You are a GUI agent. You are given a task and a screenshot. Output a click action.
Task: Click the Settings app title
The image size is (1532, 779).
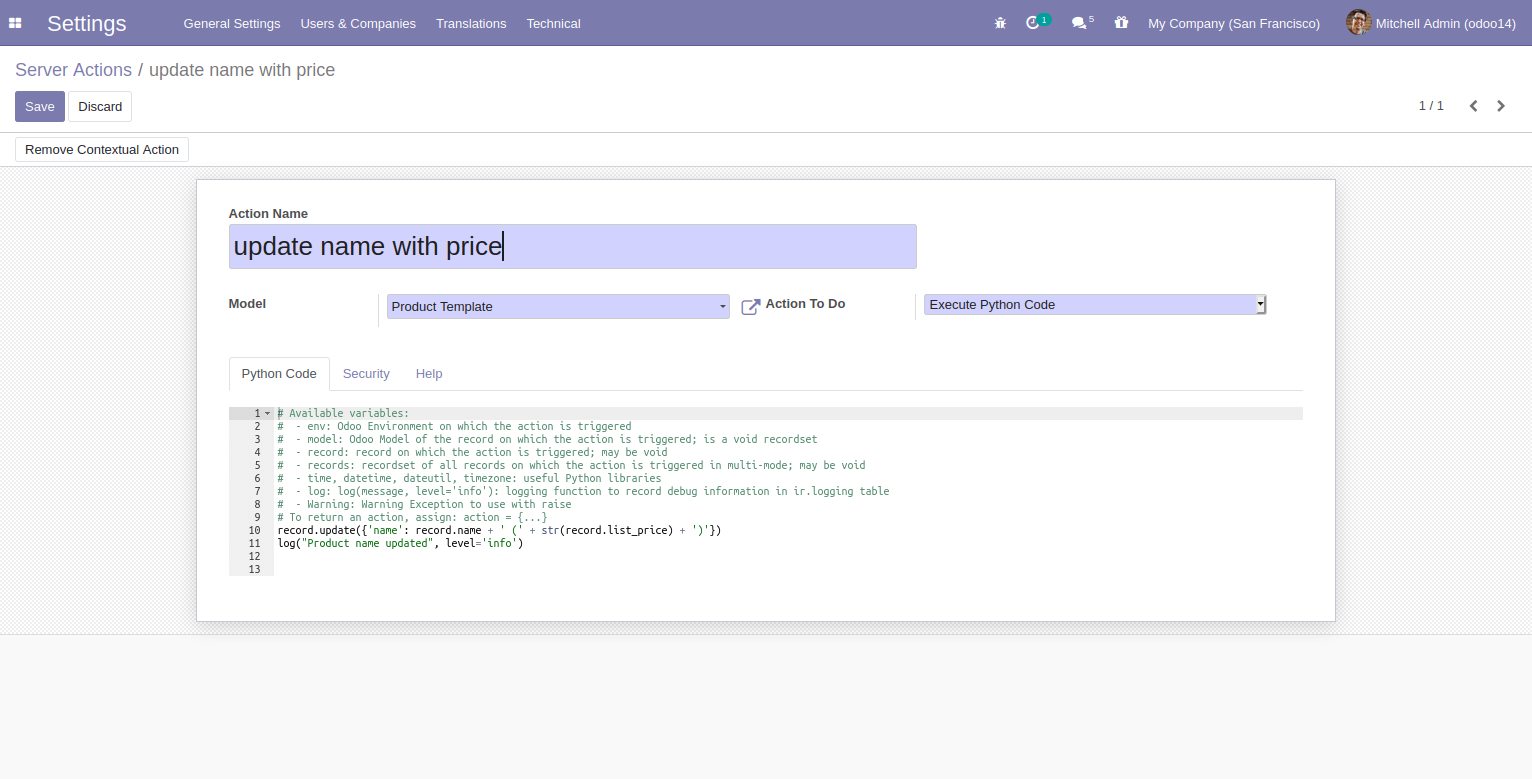(x=87, y=23)
